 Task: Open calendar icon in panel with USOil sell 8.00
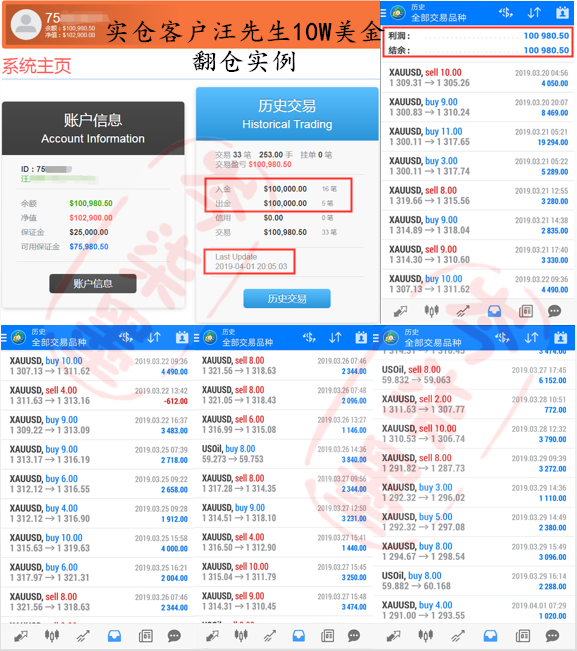pos(560,338)
